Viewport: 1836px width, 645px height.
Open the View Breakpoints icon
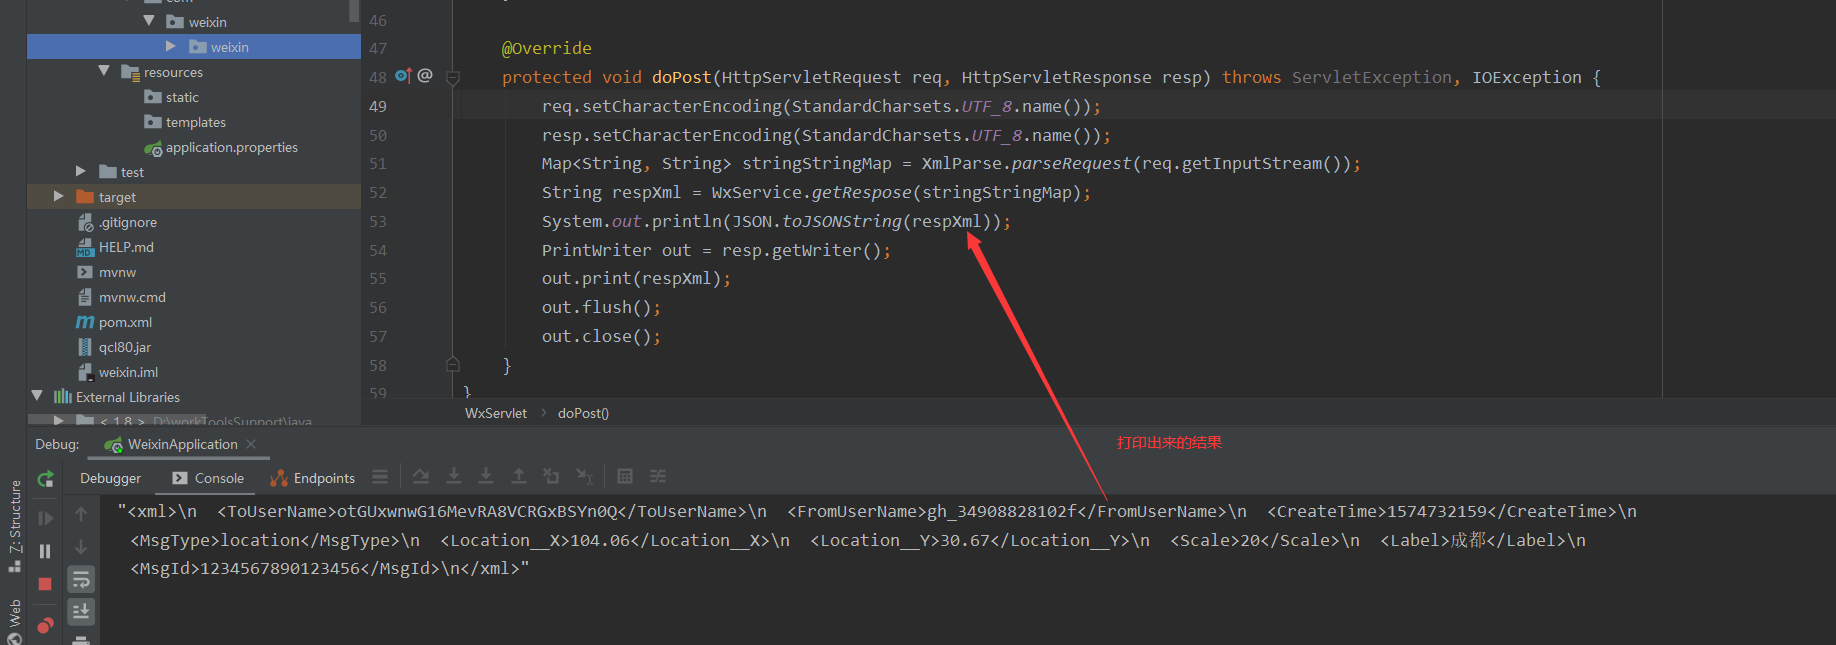coord(45,626)
